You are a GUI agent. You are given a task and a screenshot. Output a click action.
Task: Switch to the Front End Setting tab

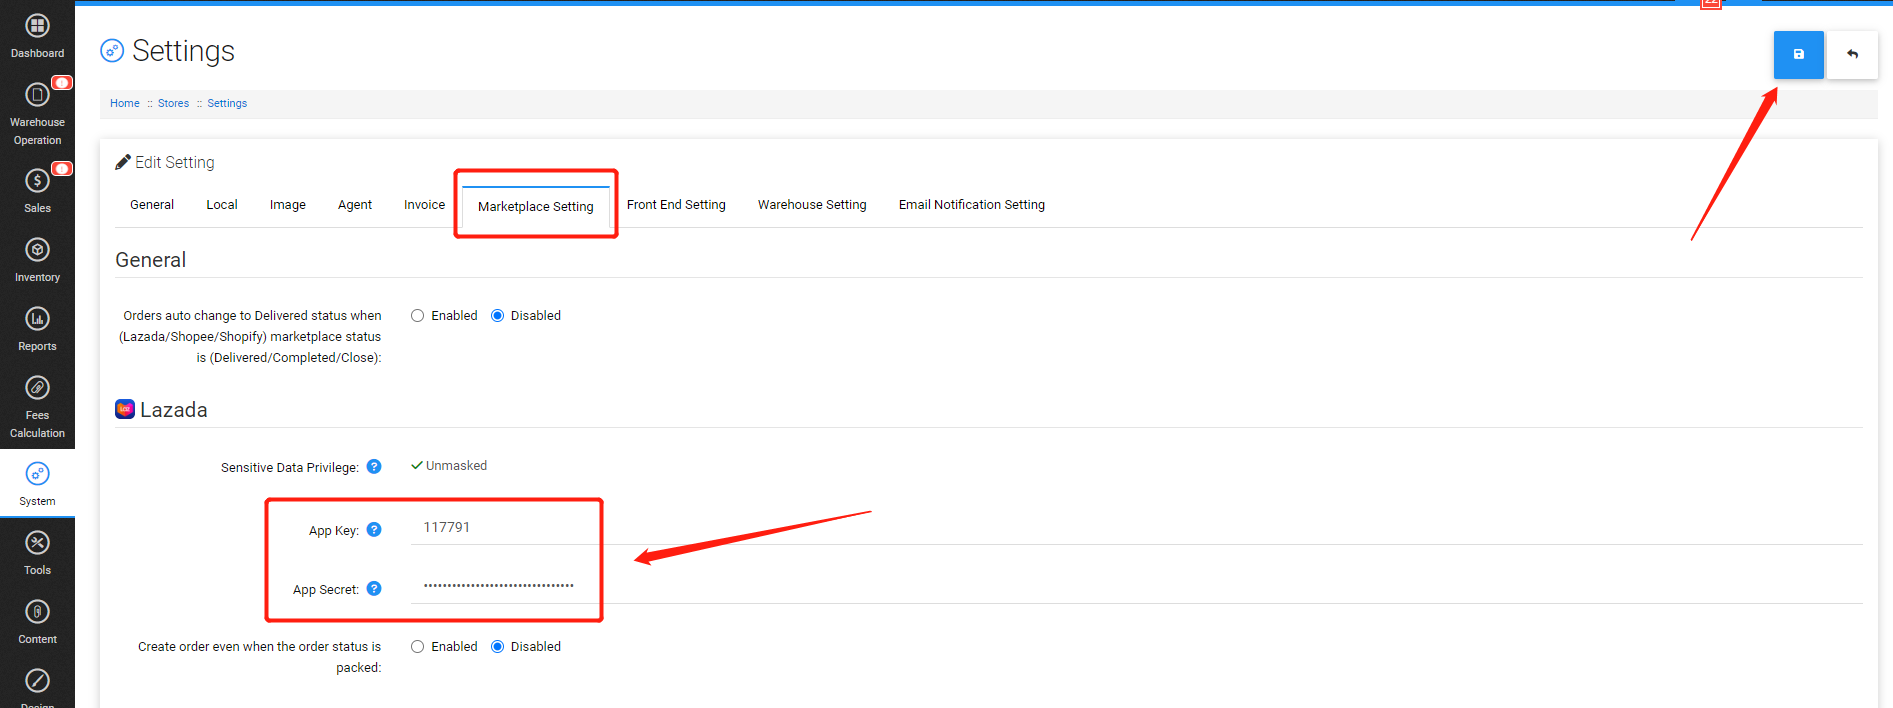point(676,204)
